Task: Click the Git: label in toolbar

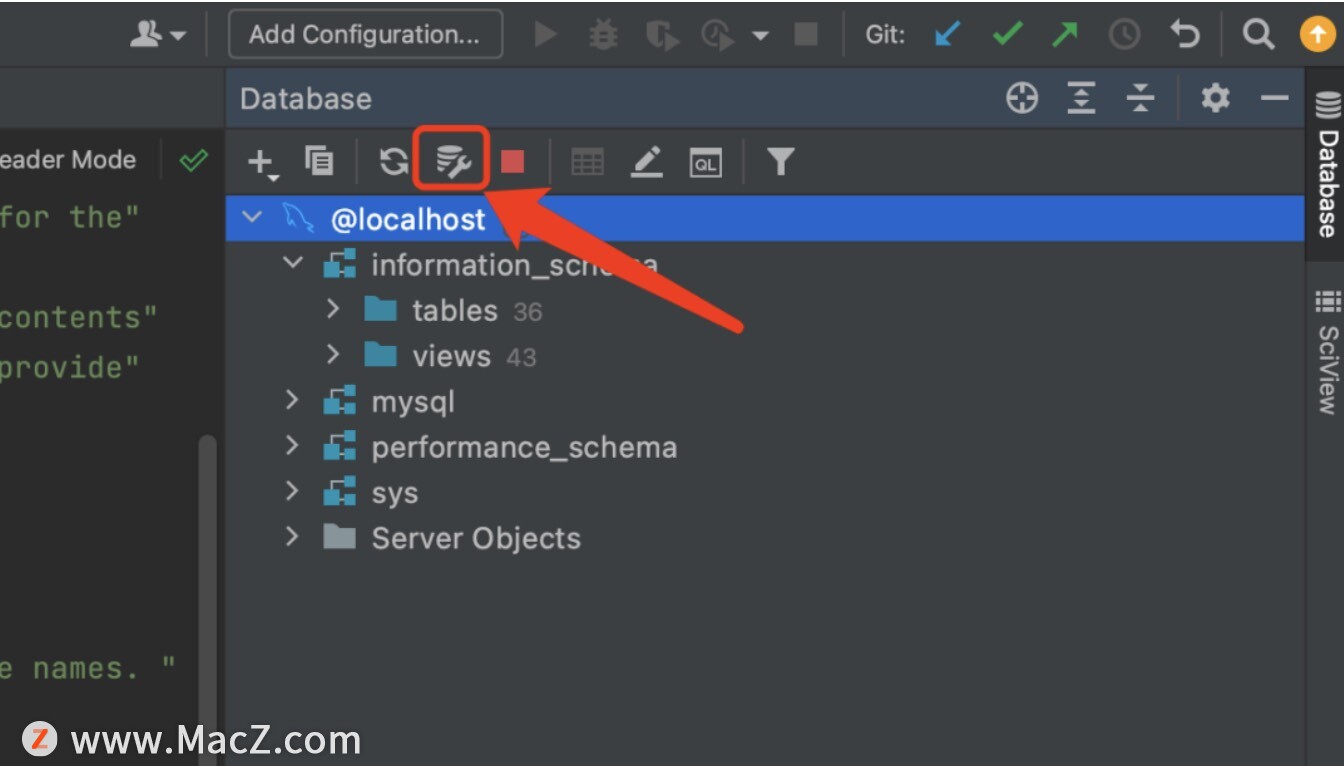Action: 886,35
